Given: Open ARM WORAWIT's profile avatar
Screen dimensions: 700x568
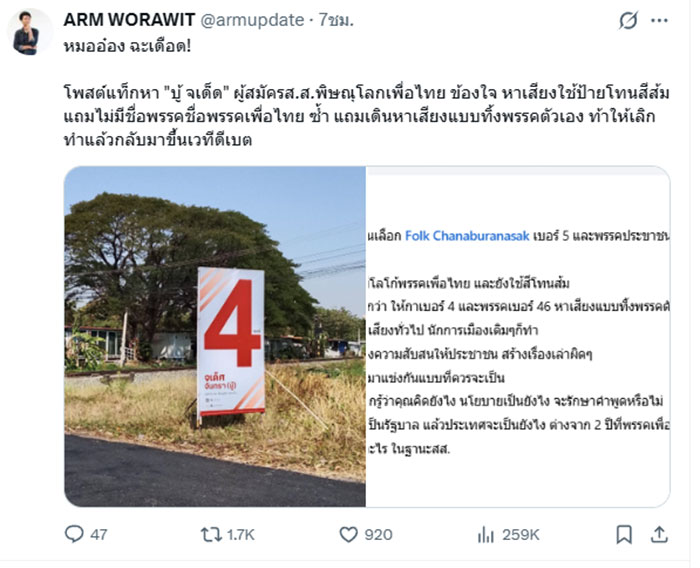Looking at the screenshot, I should (x=27, y=33).
